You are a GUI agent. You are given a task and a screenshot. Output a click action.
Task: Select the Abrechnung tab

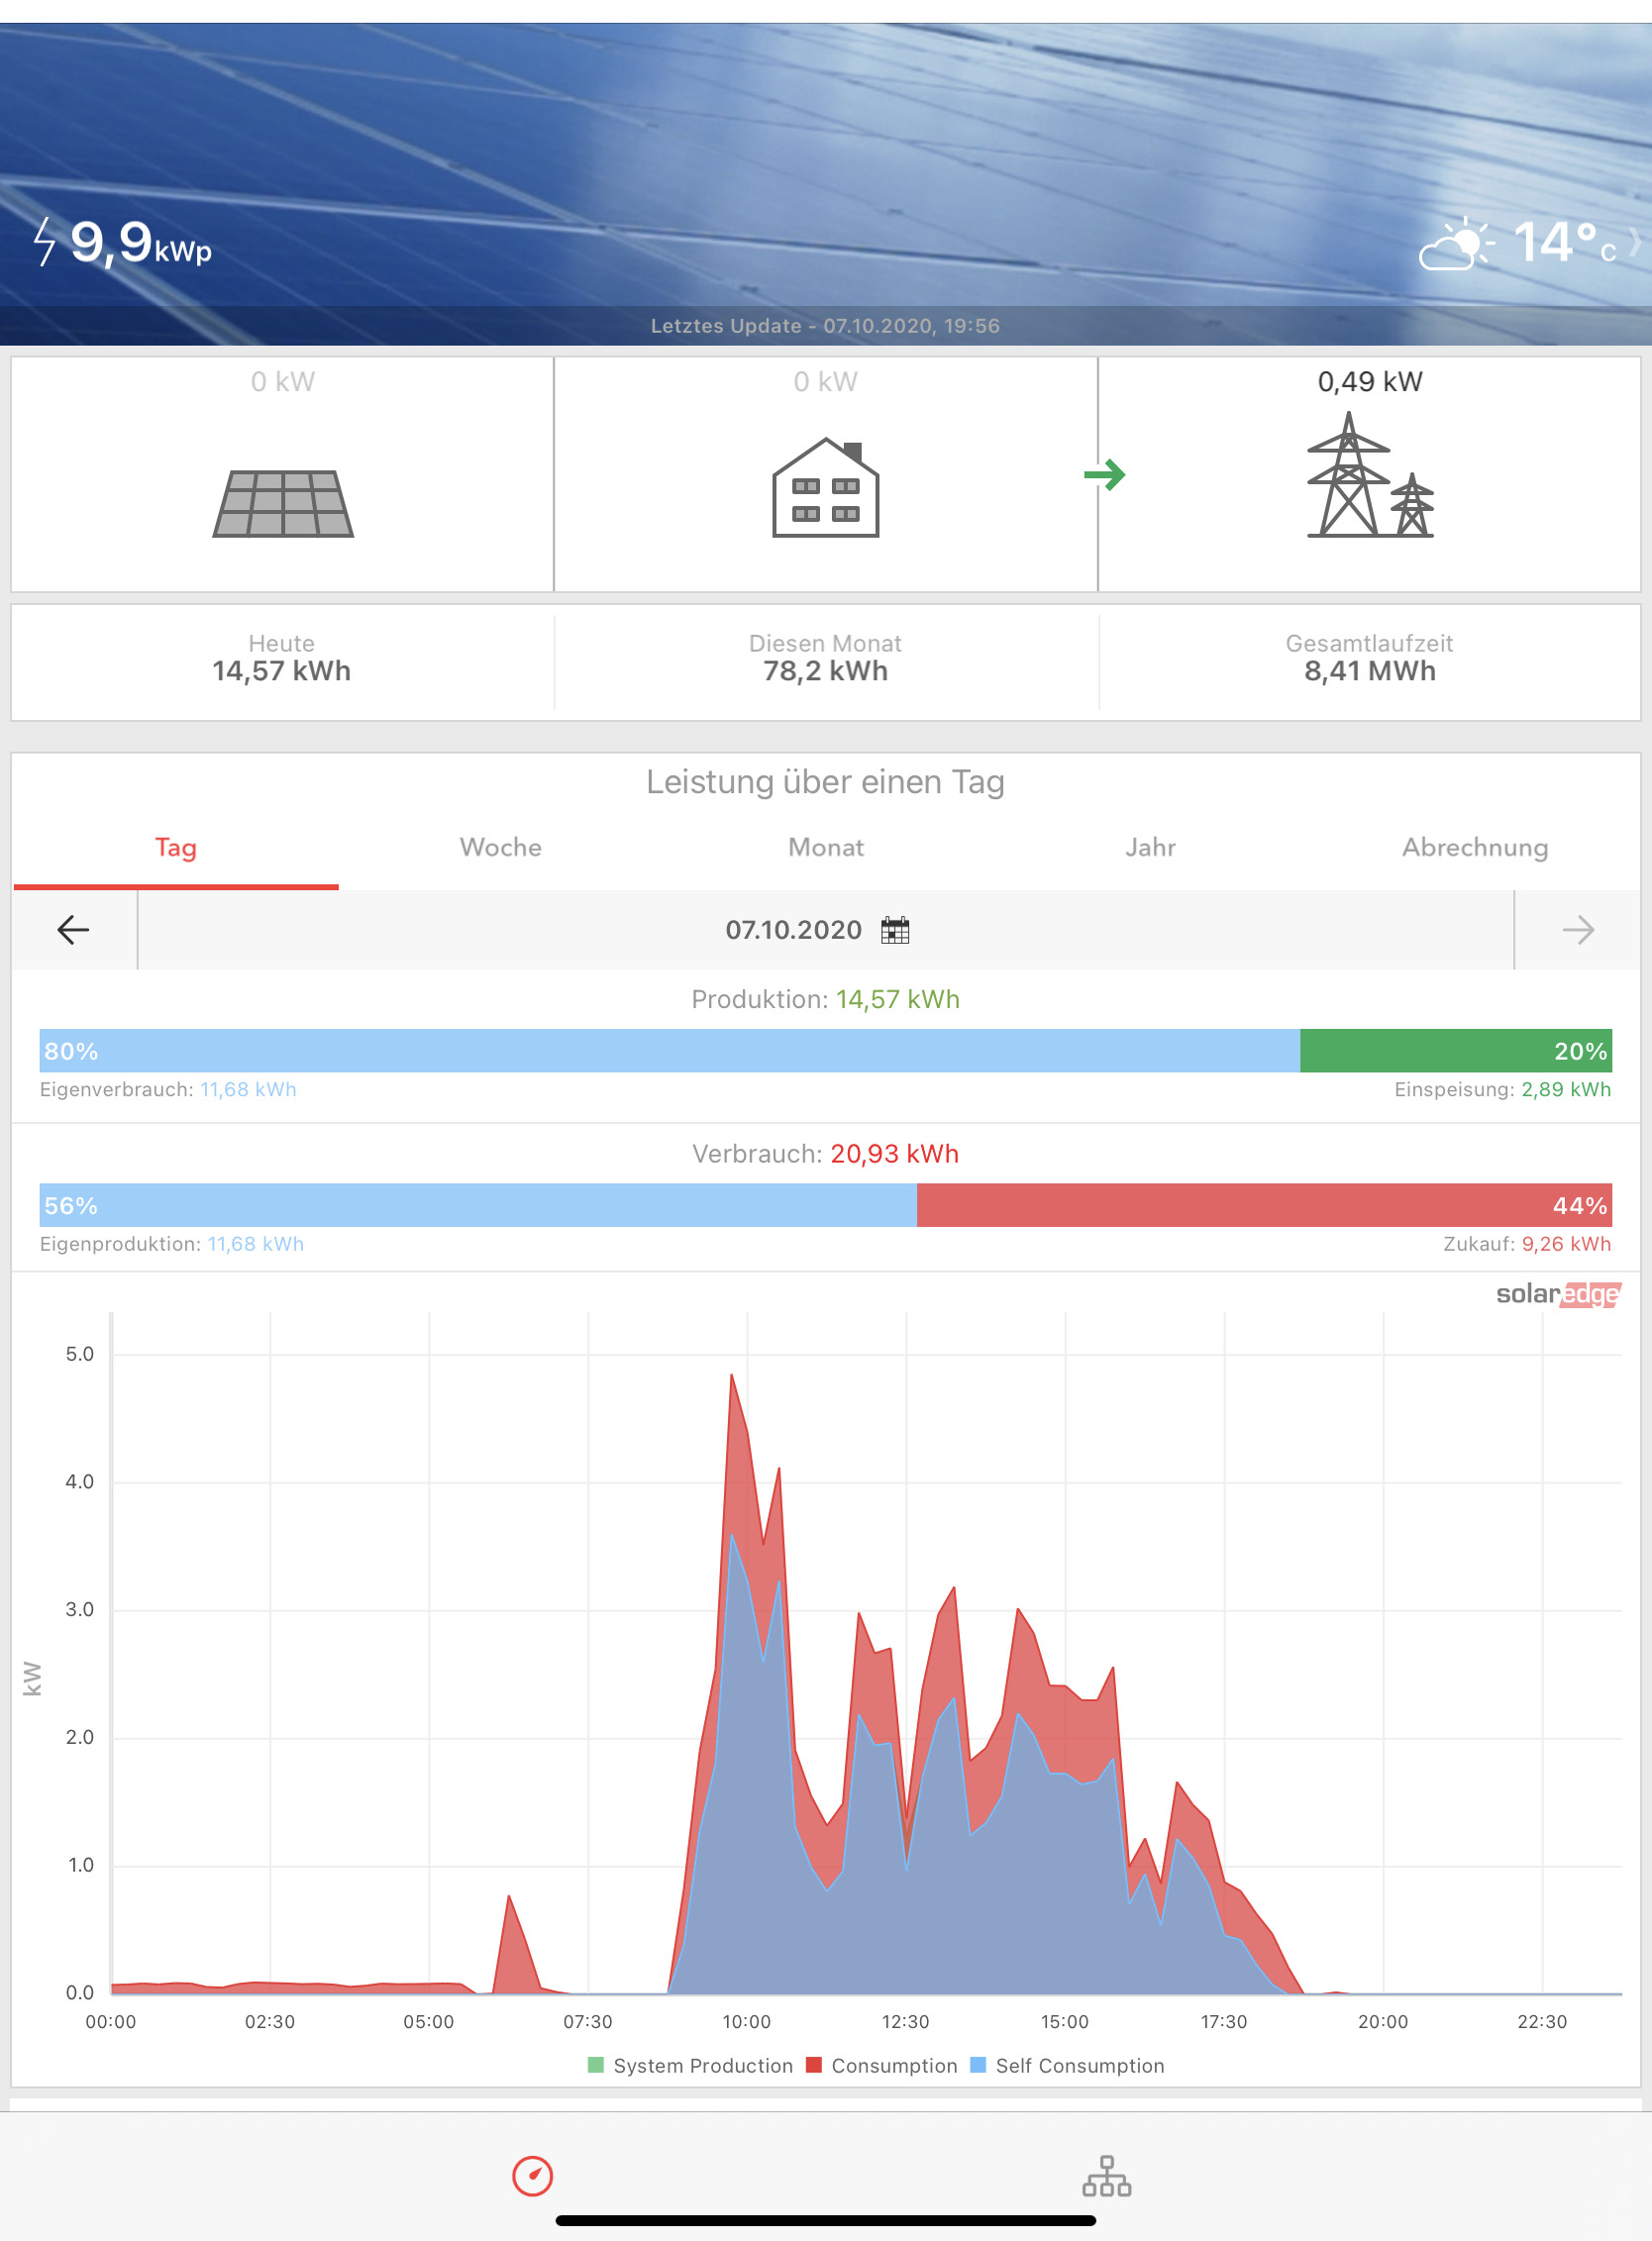1474,847
